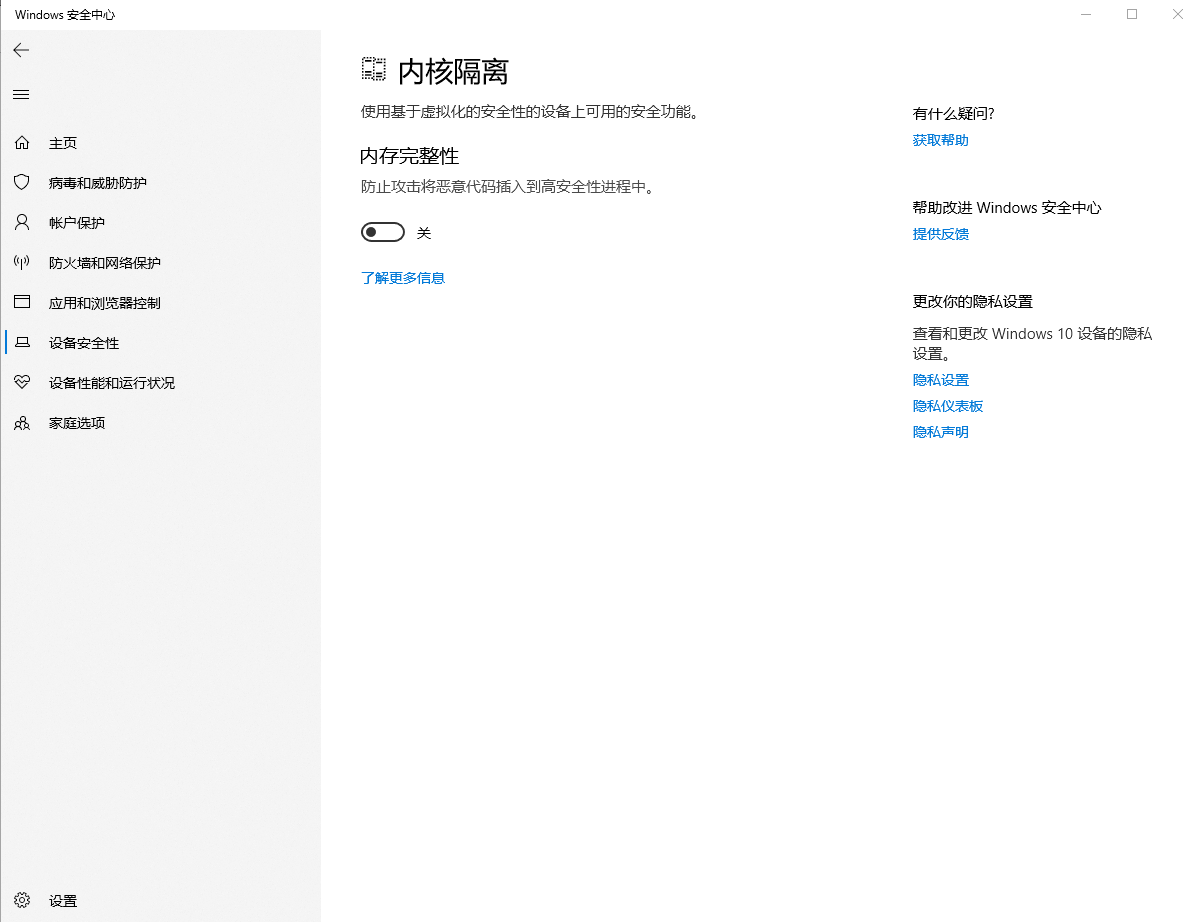
Task: Open the 隐私设置 link
Action: point(941,380)
